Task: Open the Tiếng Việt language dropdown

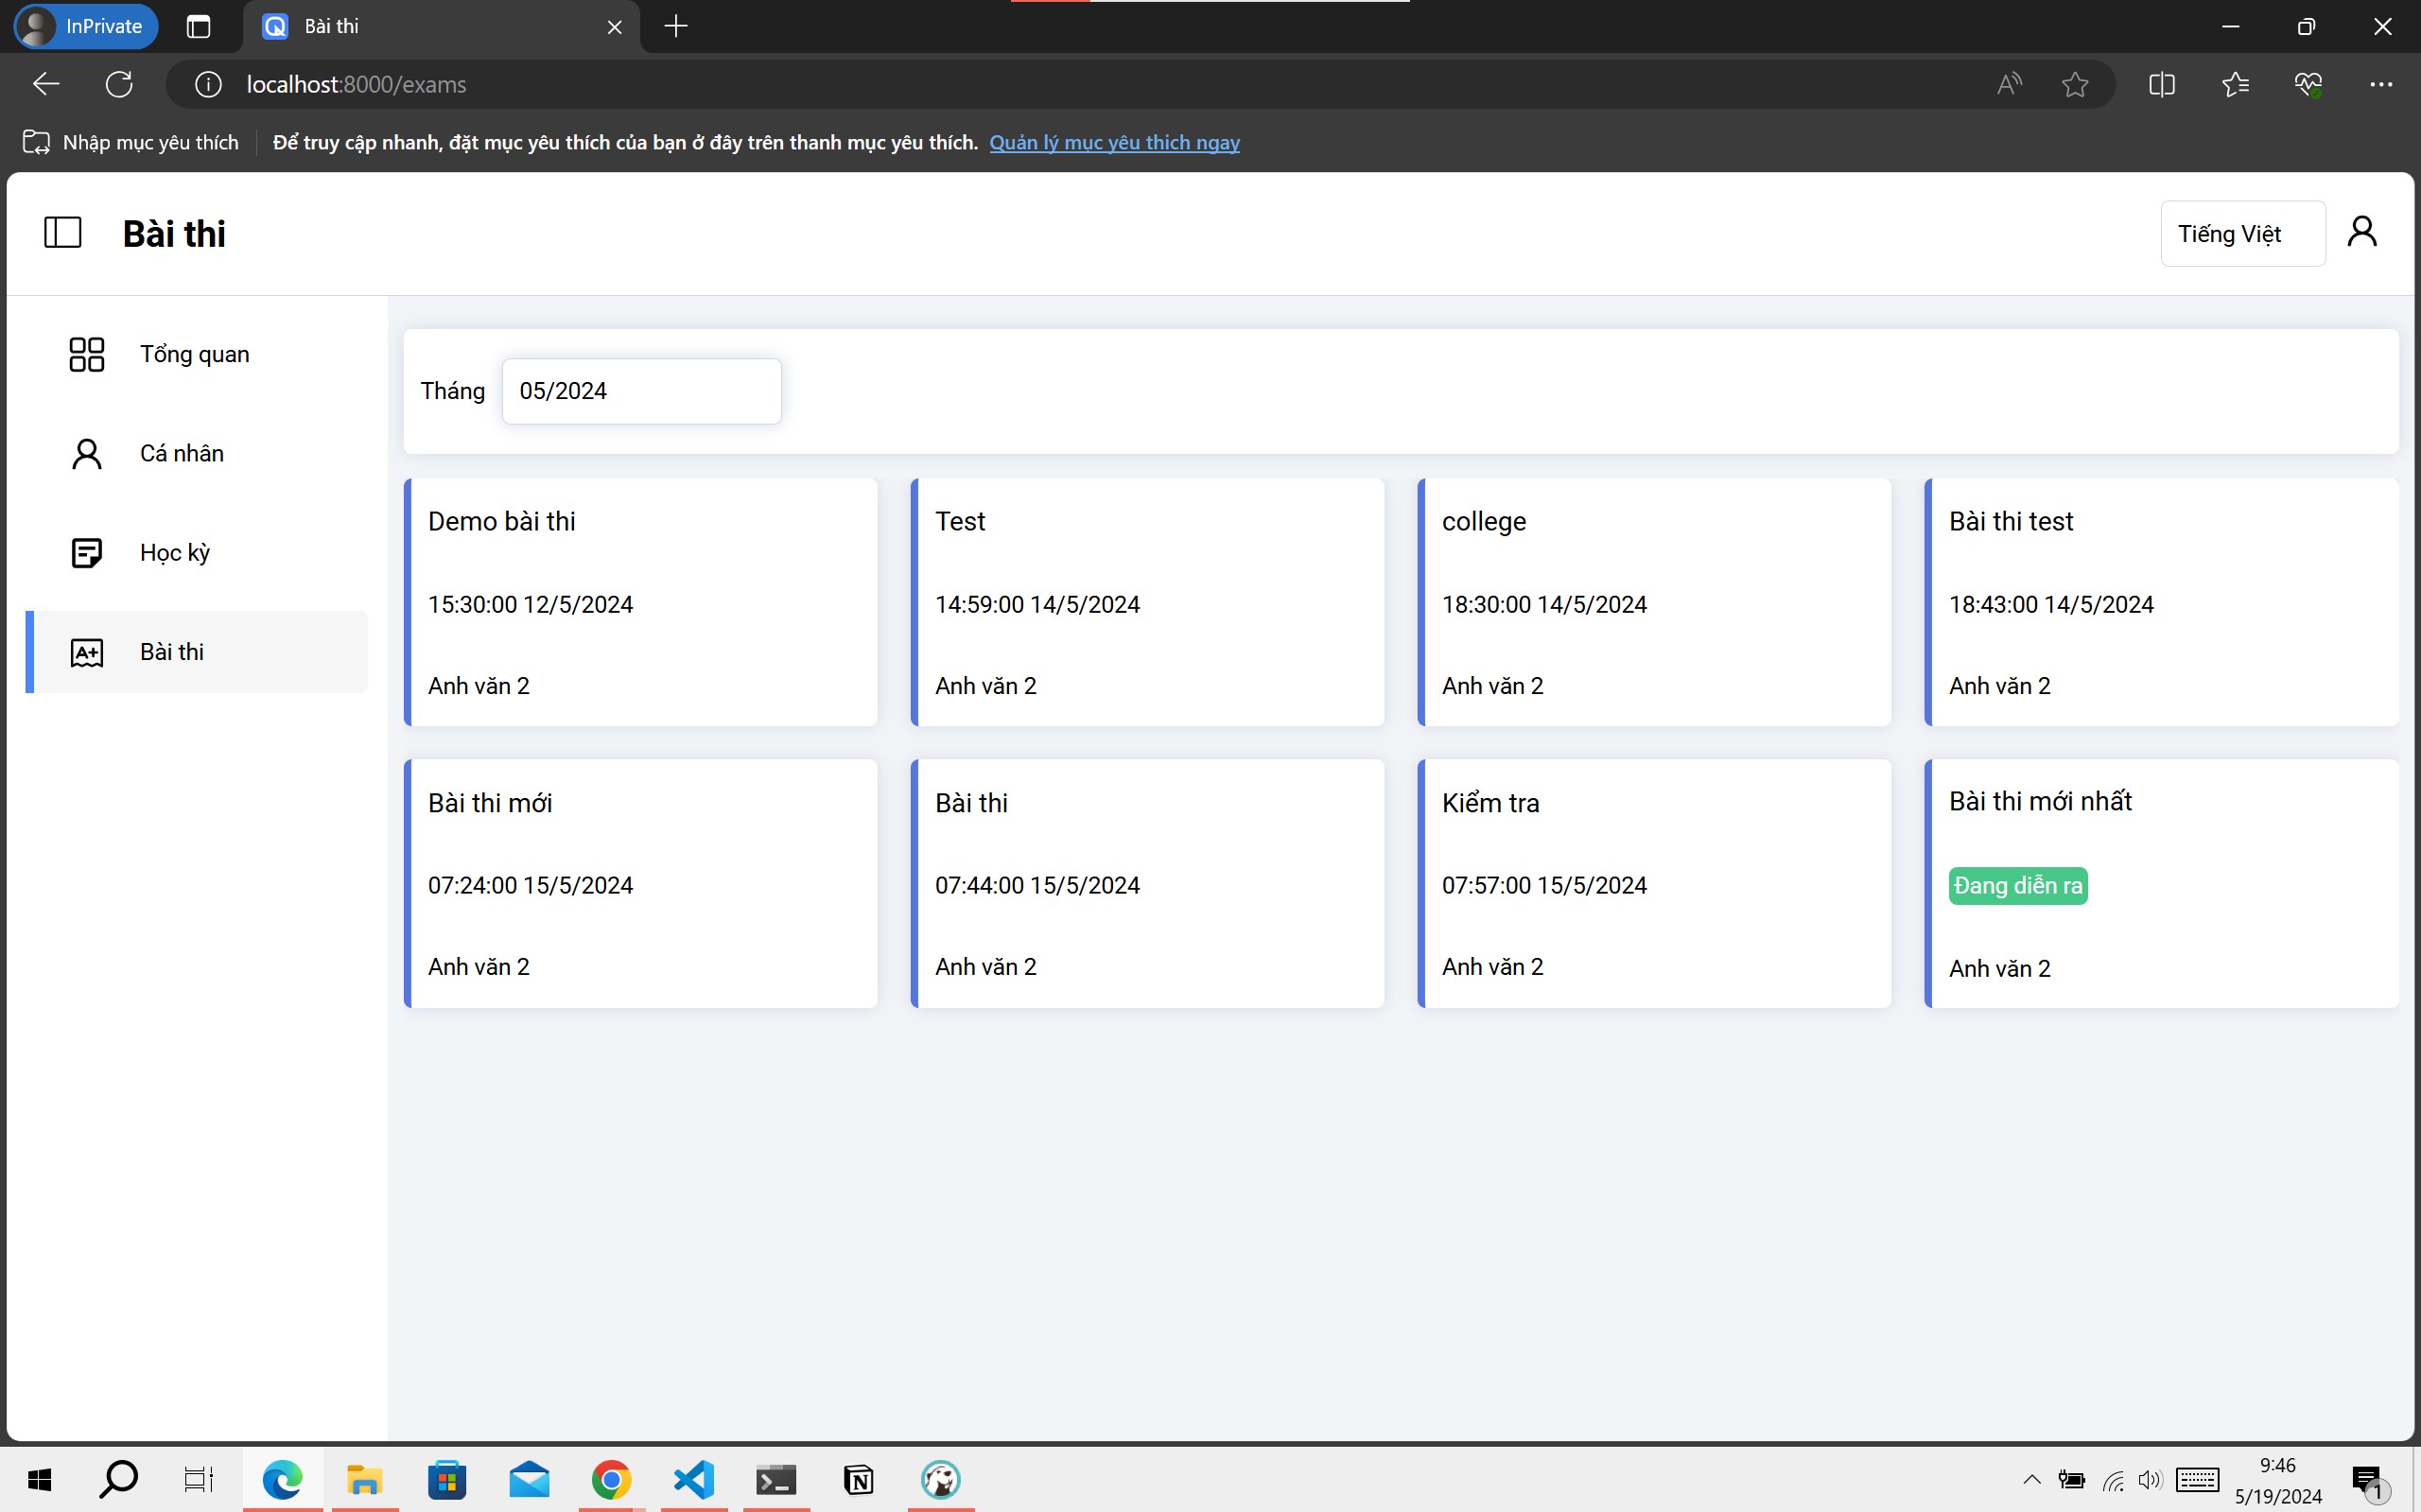Action: [x=2241, y=233]
